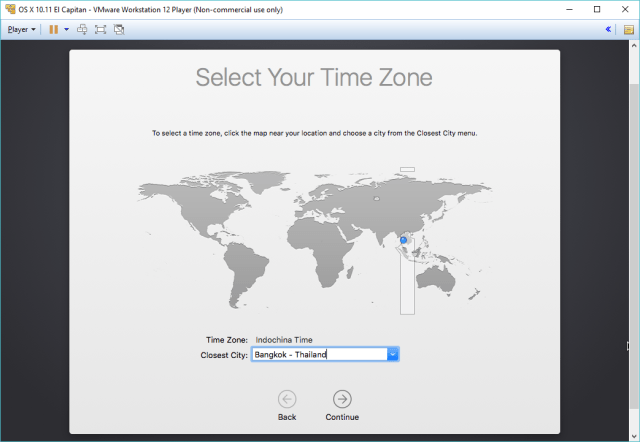The height and width of the screenshot is (442, 640).
Task: Switch to Unity mode
Action: pos(119,29)
